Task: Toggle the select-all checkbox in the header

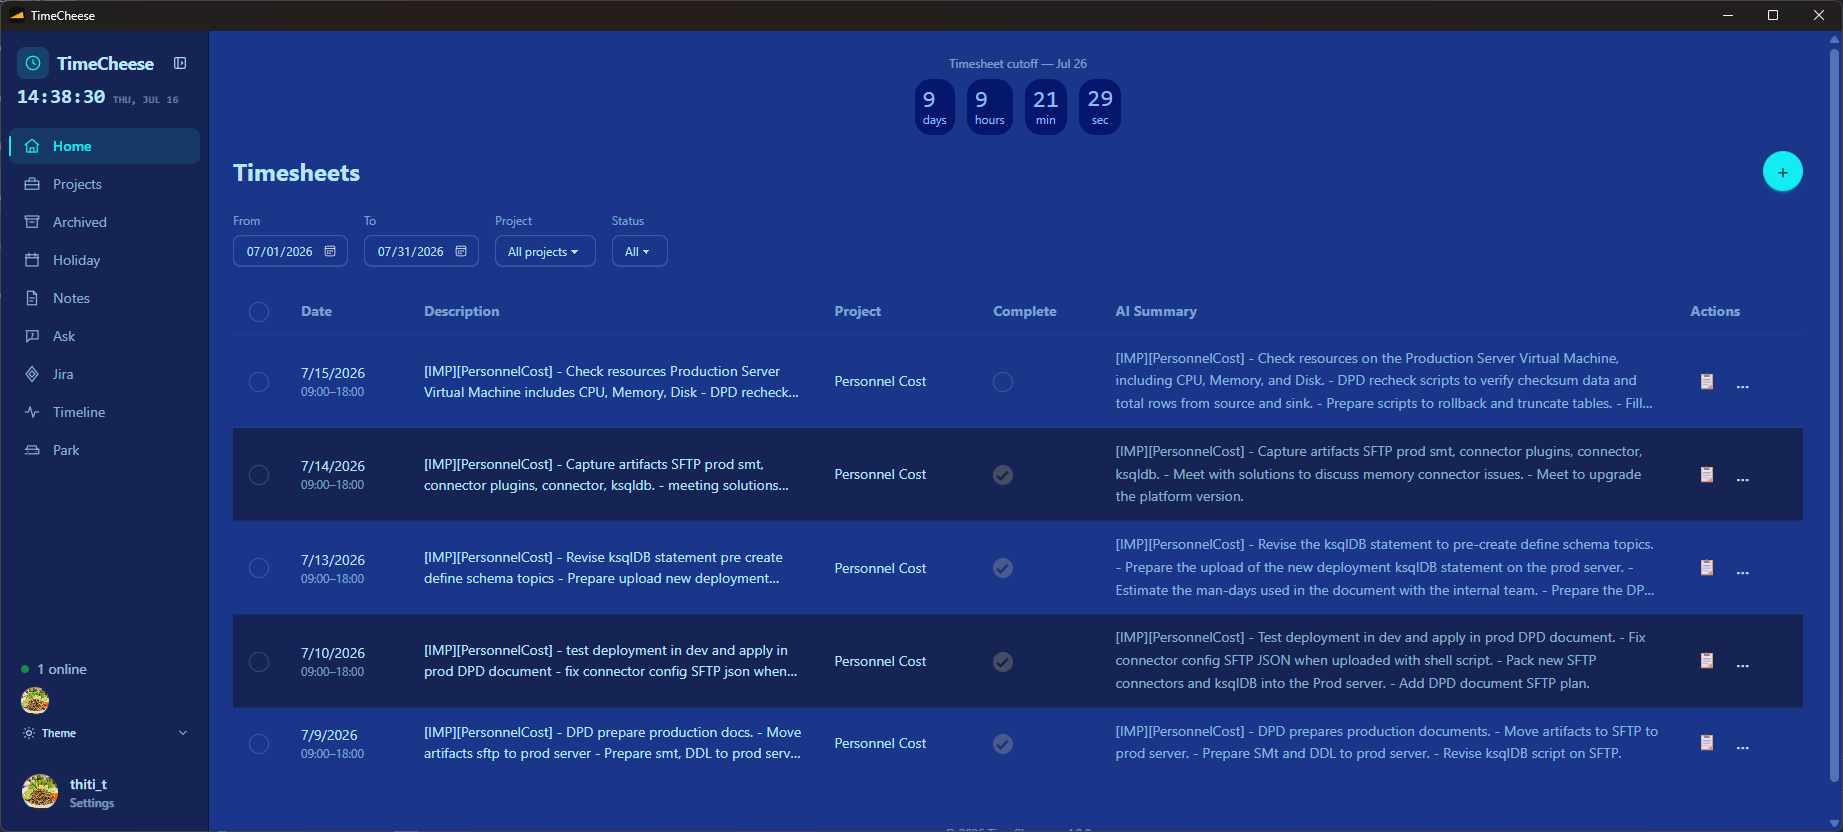Action: tap(259, 312)
